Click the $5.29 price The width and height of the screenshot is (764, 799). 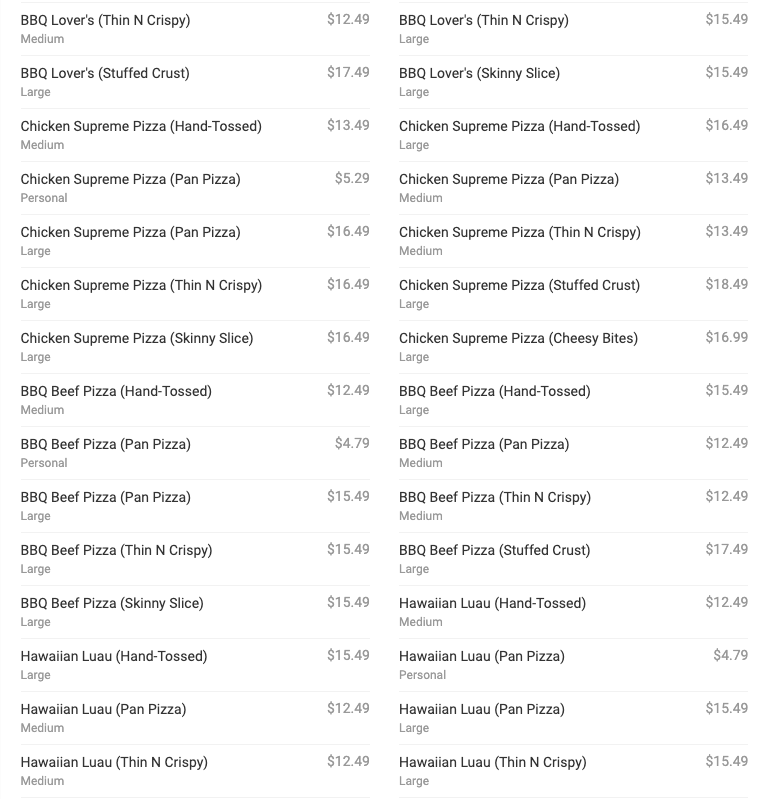(352, 179)
